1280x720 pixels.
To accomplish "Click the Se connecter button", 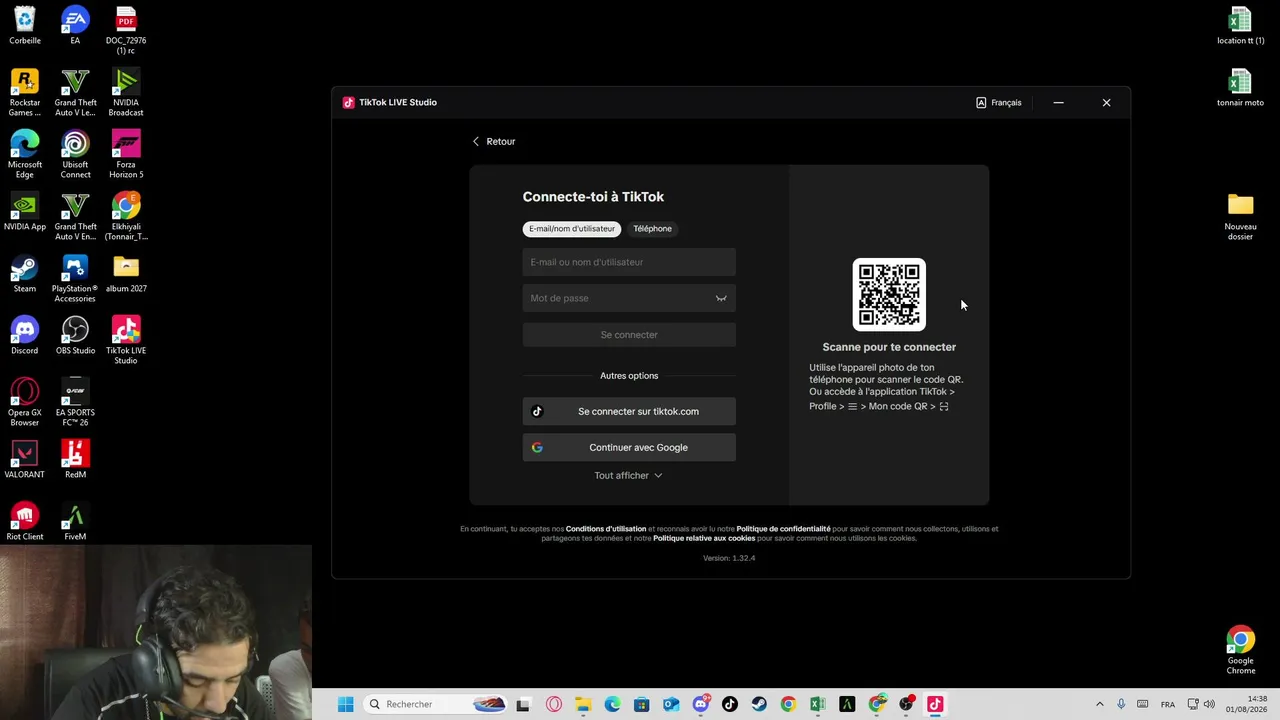I will pos(629,335).
